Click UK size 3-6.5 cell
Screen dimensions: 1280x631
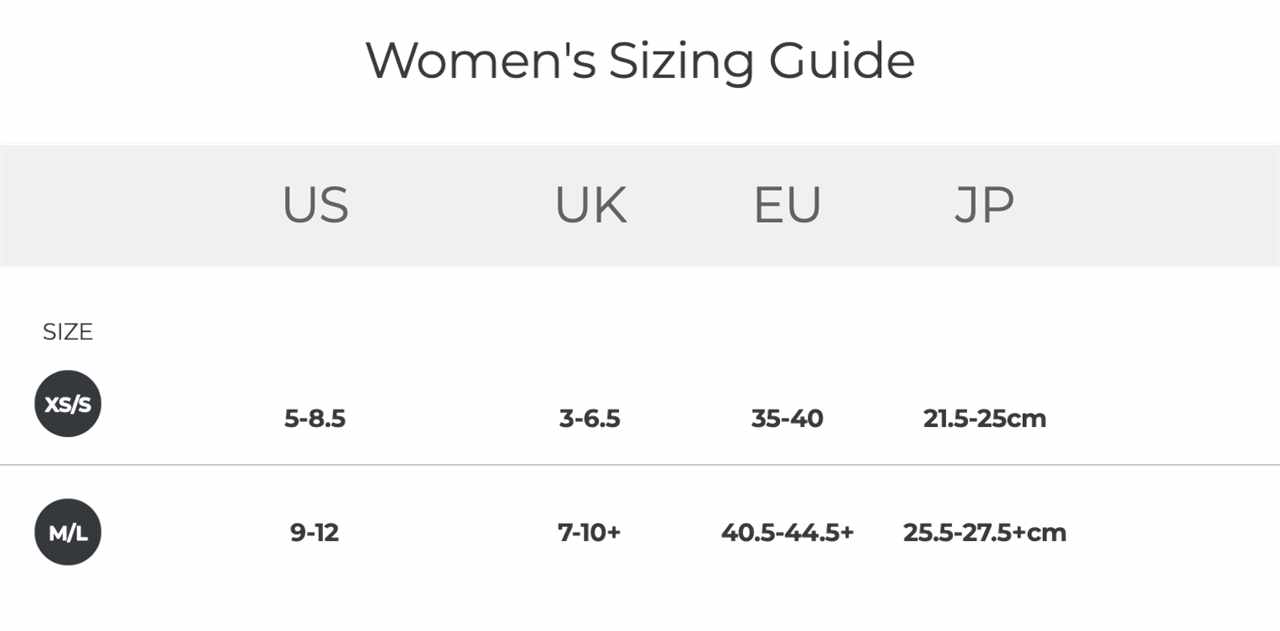(590, 418)
